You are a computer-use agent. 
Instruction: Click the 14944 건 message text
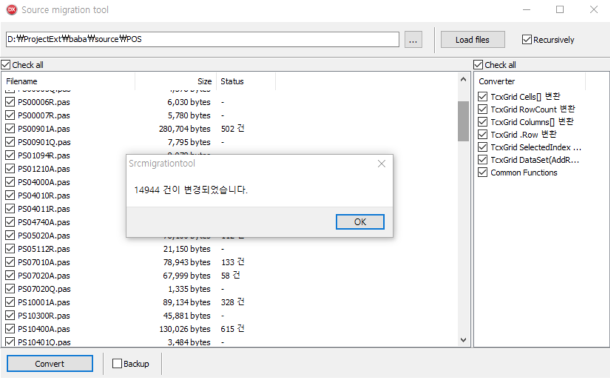191,190
